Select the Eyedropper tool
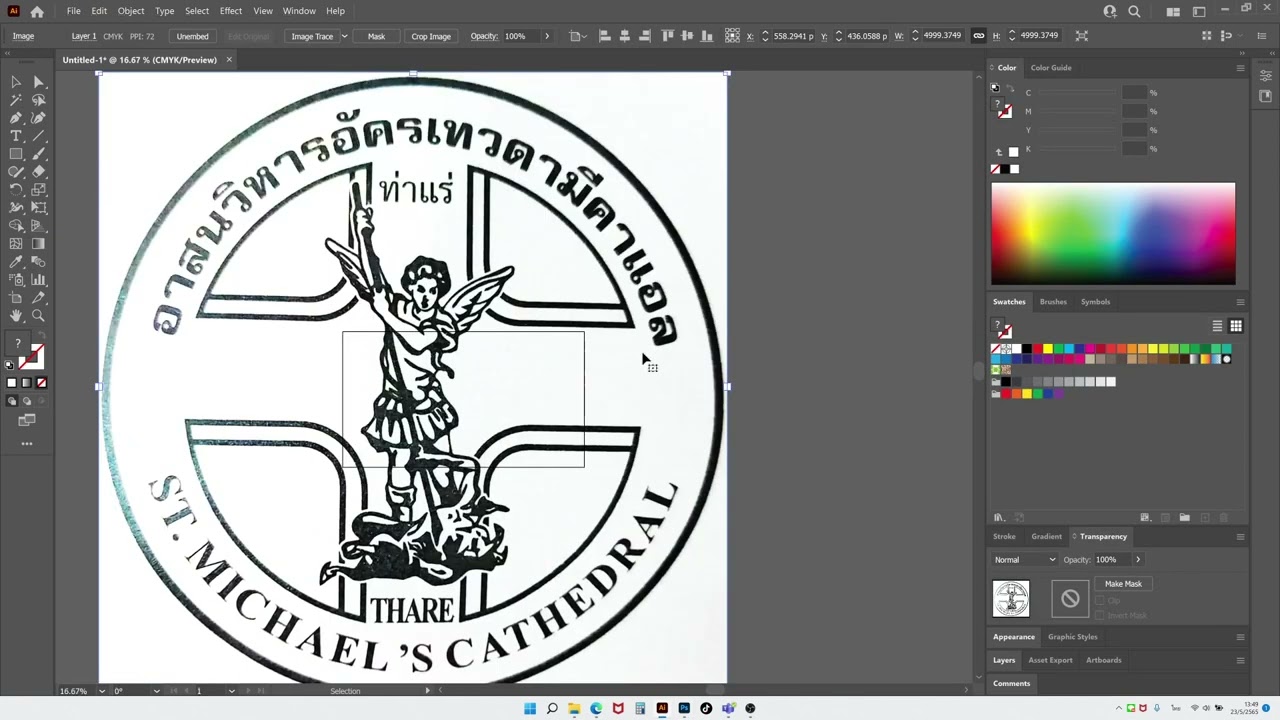Image resolution: width=1280 pixels, height=720 pixels. 16,262
